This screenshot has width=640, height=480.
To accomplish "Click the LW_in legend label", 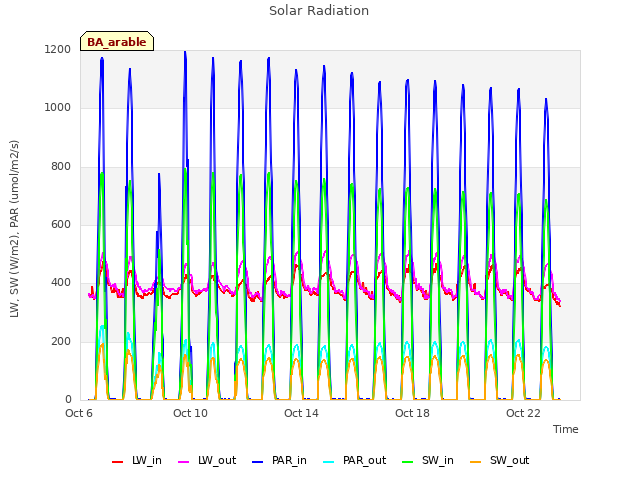I will point(147,460).
